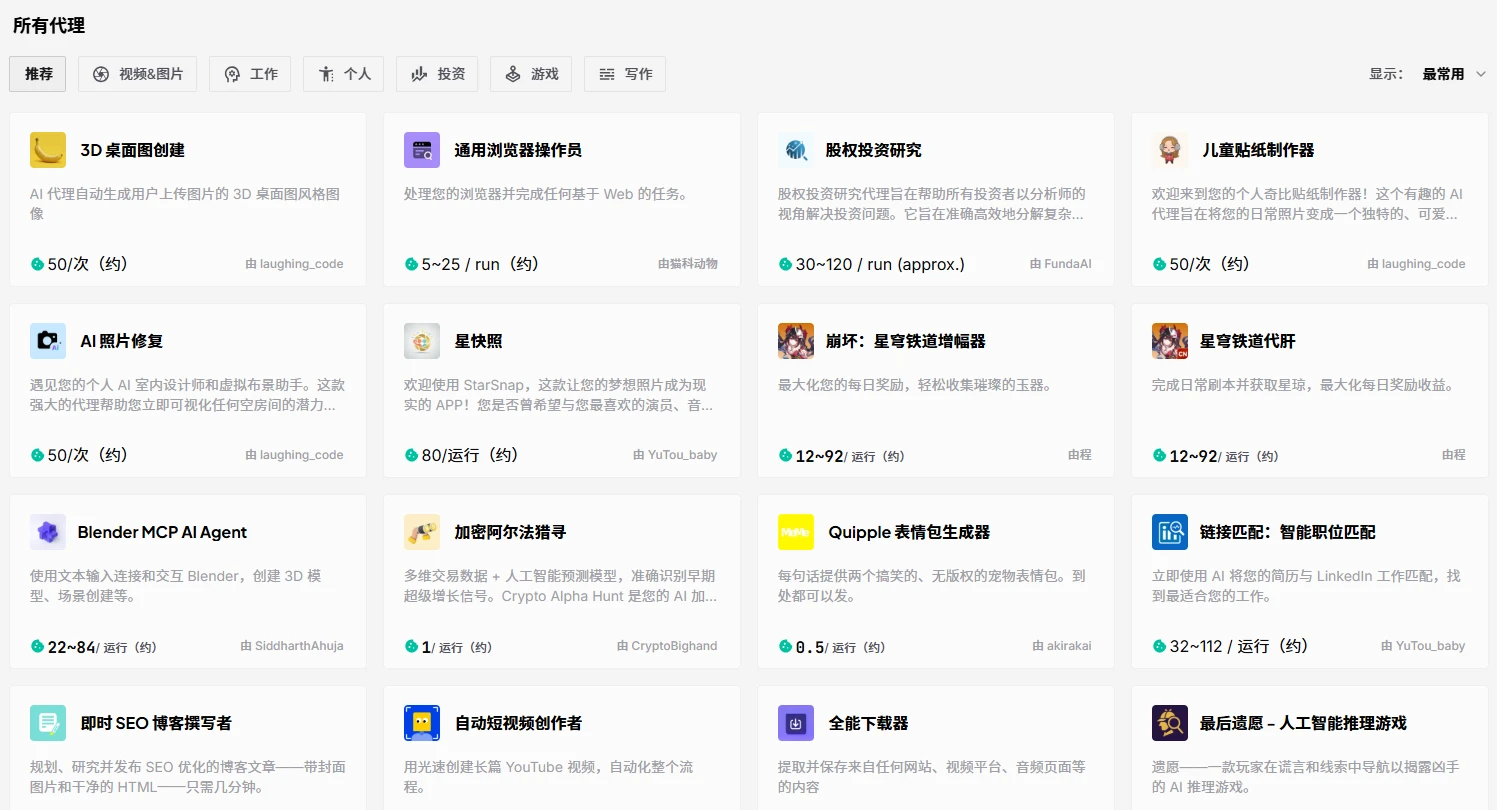
Task: Click the credit coin icon beside 80/运行
Action: (x=411, y=455)
